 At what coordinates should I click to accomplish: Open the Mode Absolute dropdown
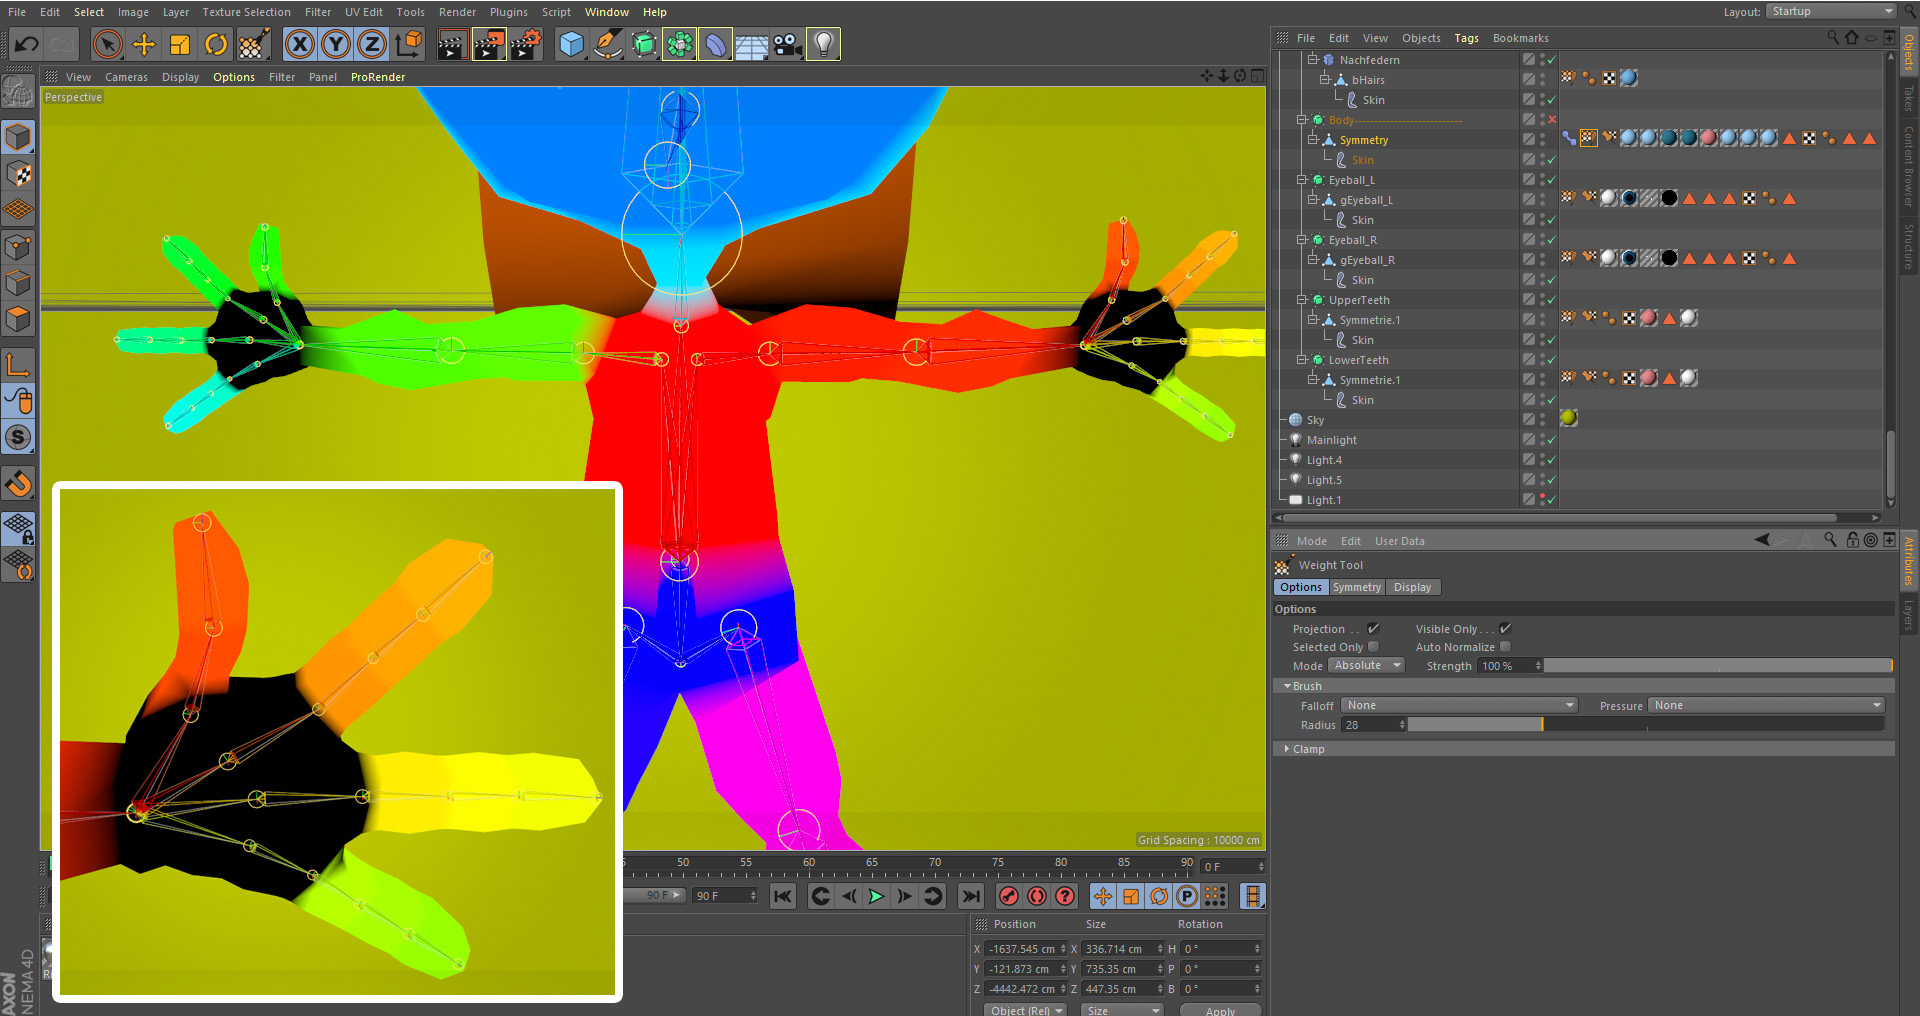[x=1366, y=665]
